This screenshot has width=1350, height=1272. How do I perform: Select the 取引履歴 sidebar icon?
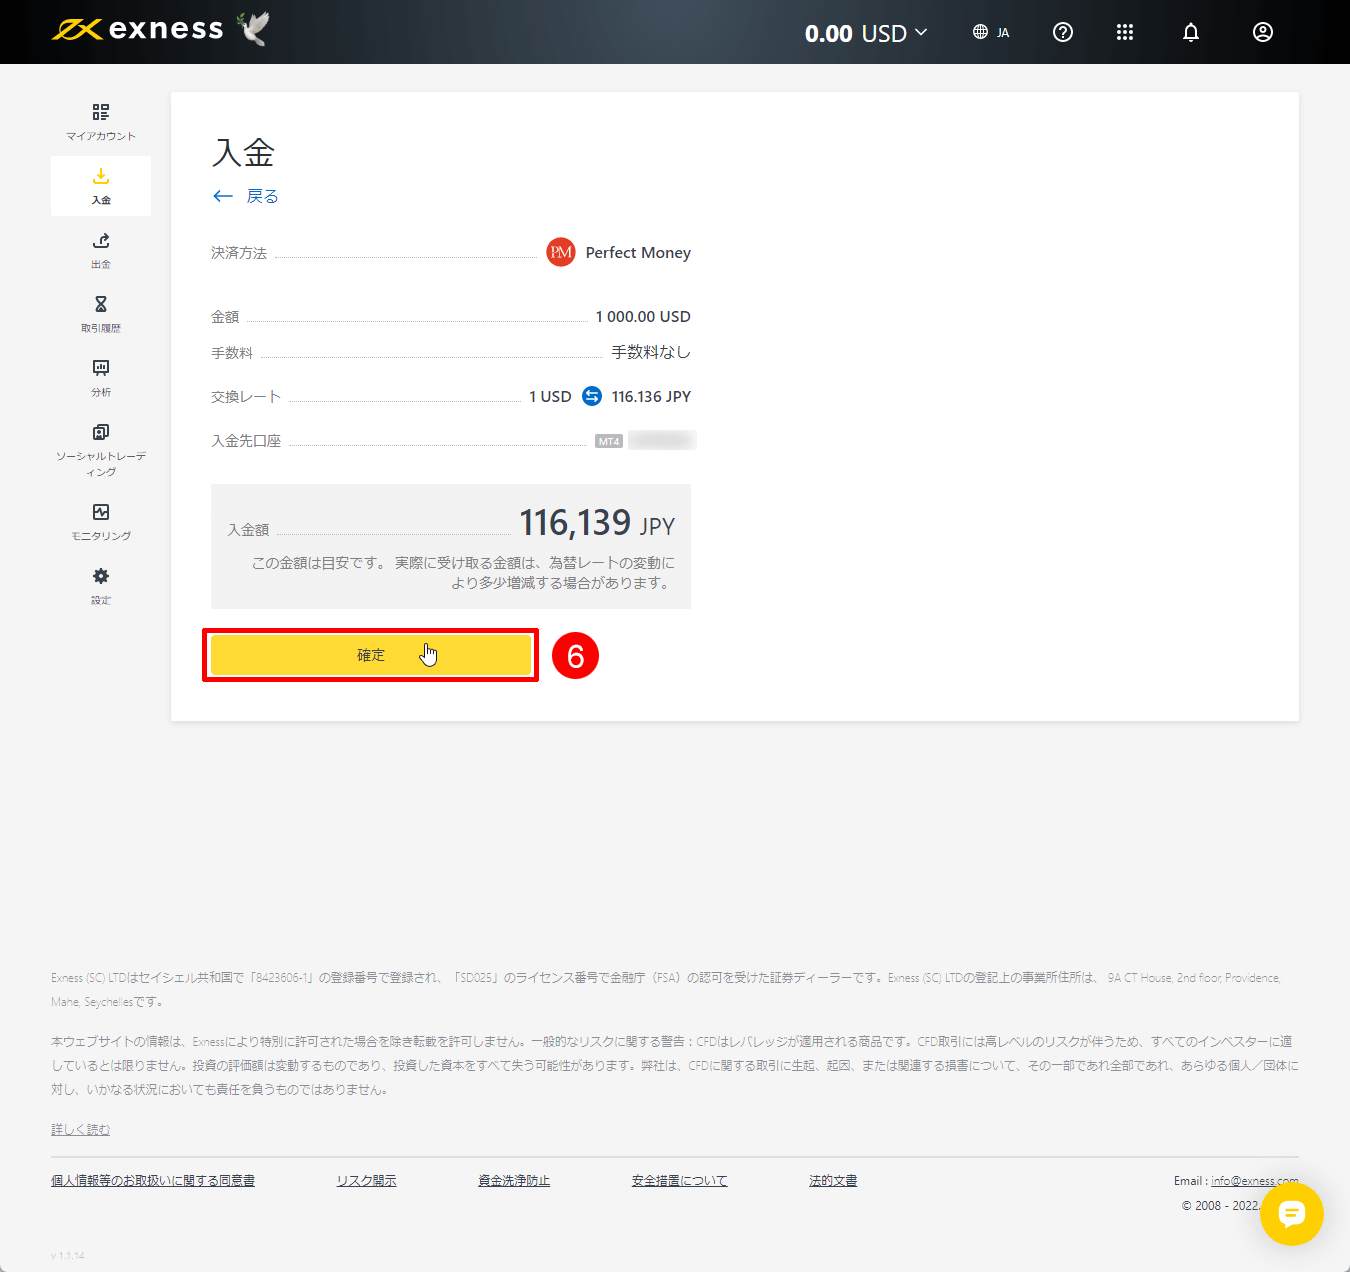click(x=100, y=313)
